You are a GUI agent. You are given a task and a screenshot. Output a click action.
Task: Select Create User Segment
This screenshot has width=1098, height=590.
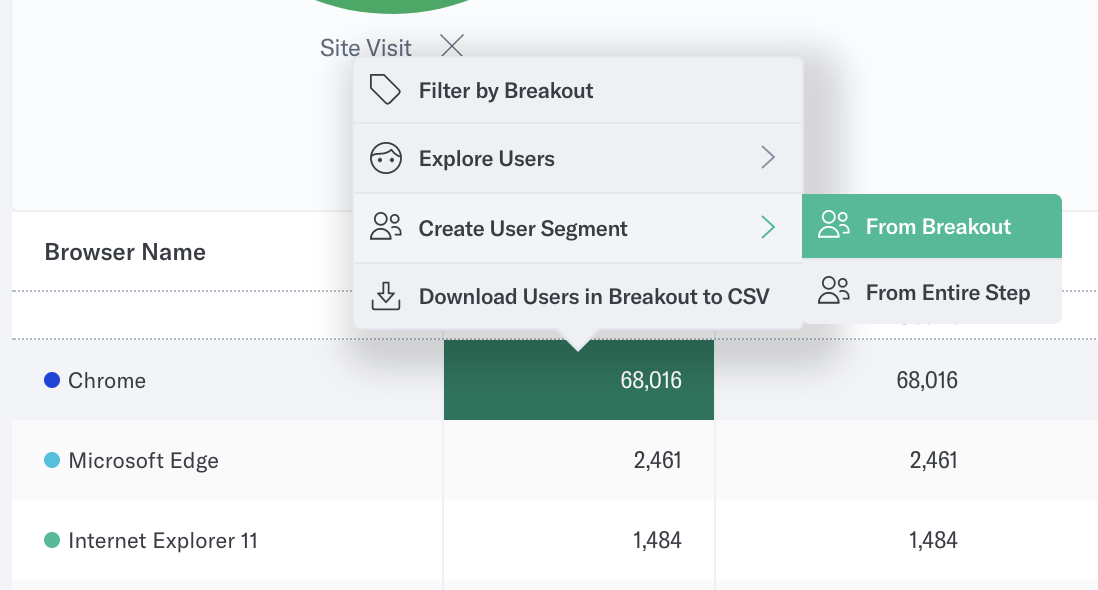pos(578,228)
